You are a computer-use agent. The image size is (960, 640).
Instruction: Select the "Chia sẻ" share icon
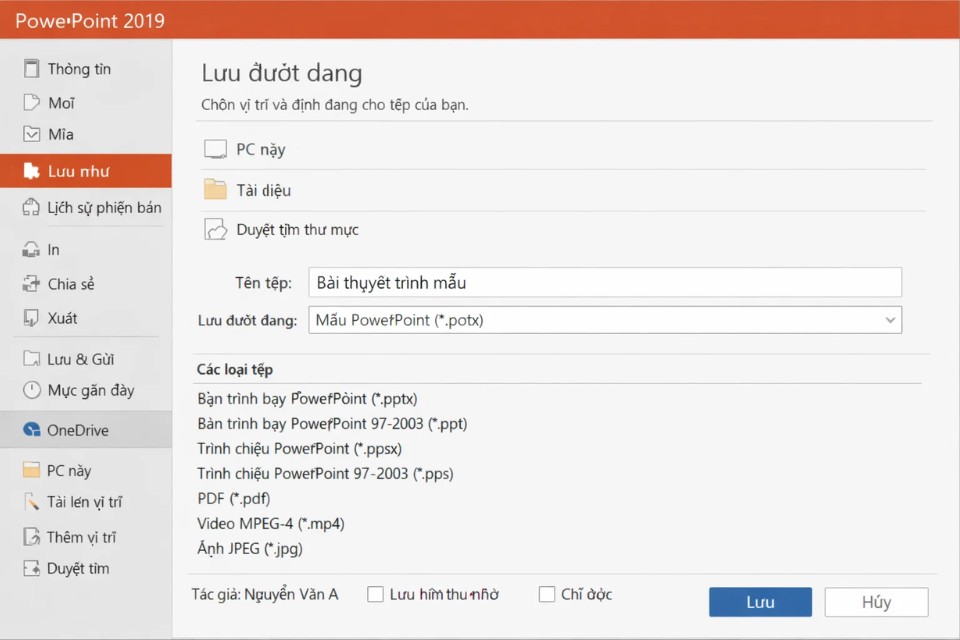point(31,283)
